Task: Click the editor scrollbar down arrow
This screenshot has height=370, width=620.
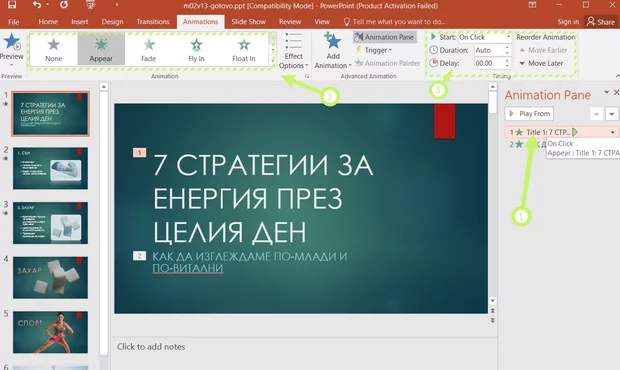Action: click(x=492, y=301)
